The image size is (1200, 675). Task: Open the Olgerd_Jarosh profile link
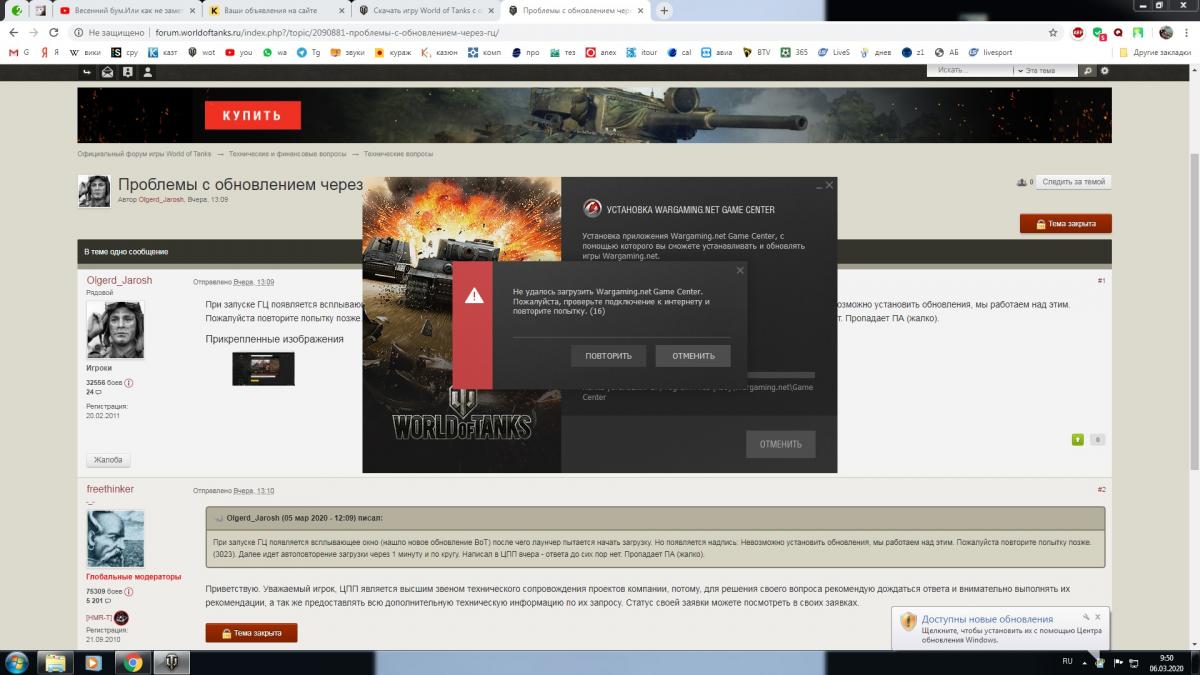(119, 281)
